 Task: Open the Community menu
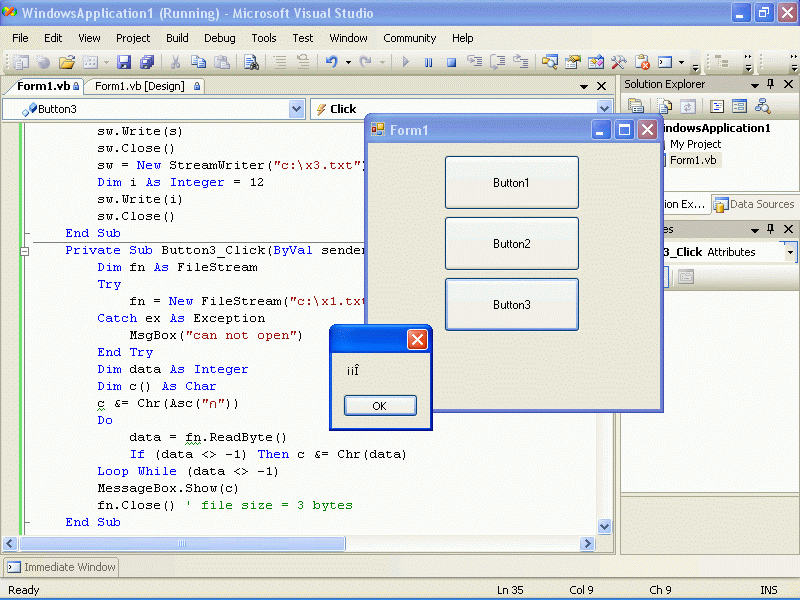point(410,38)
